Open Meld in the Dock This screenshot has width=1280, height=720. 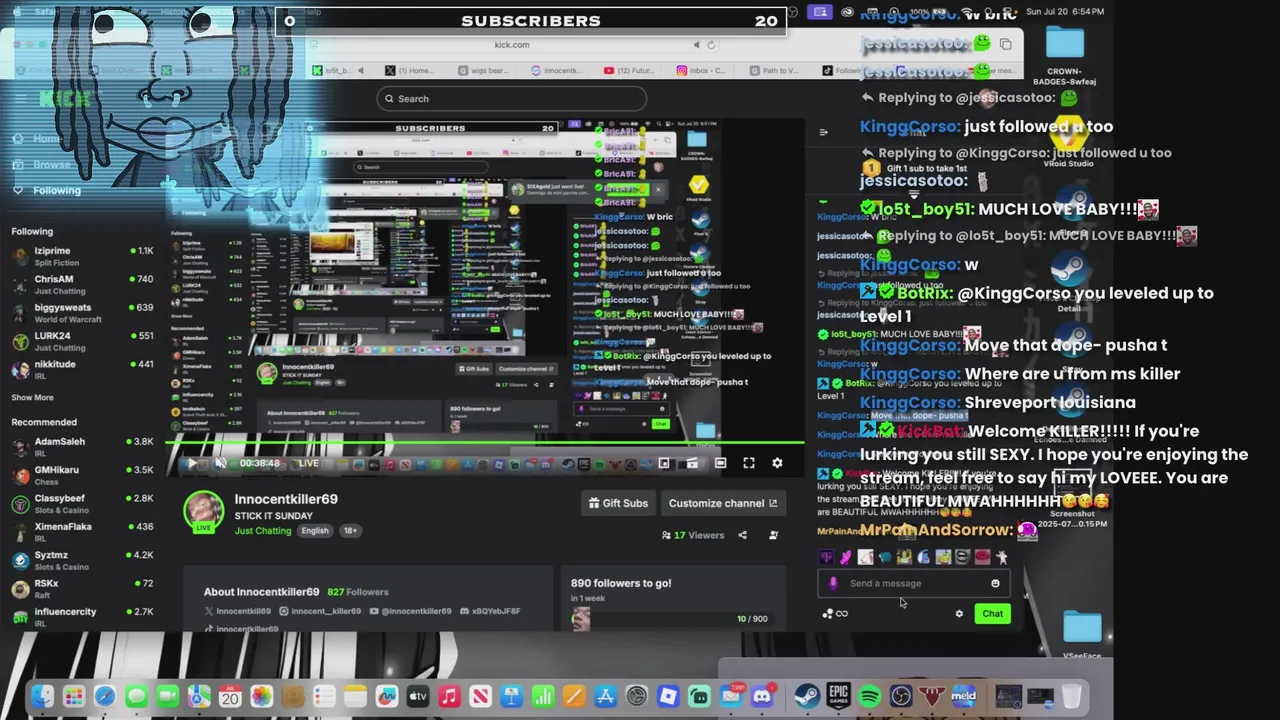(964, 696)
